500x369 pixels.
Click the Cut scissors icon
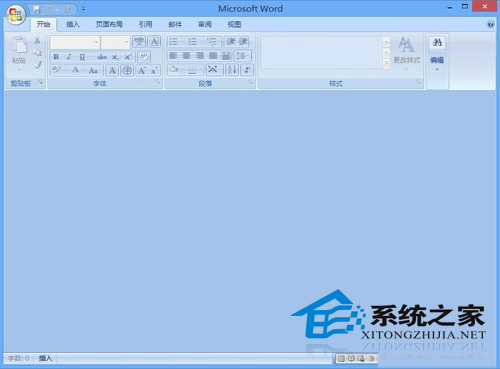tap(37, 41)
